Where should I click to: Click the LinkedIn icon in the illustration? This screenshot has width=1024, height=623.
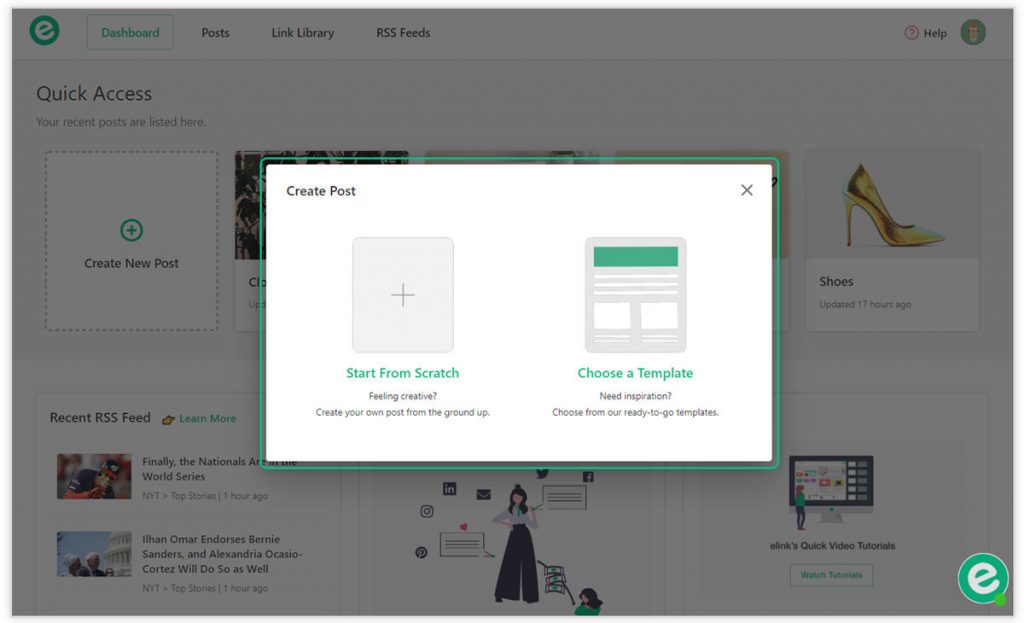450,489
